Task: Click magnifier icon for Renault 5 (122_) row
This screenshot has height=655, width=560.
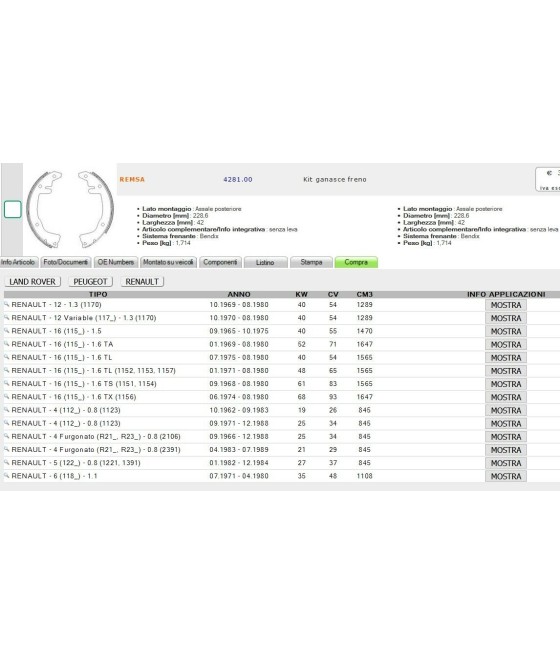Action: tap(7, 462)
